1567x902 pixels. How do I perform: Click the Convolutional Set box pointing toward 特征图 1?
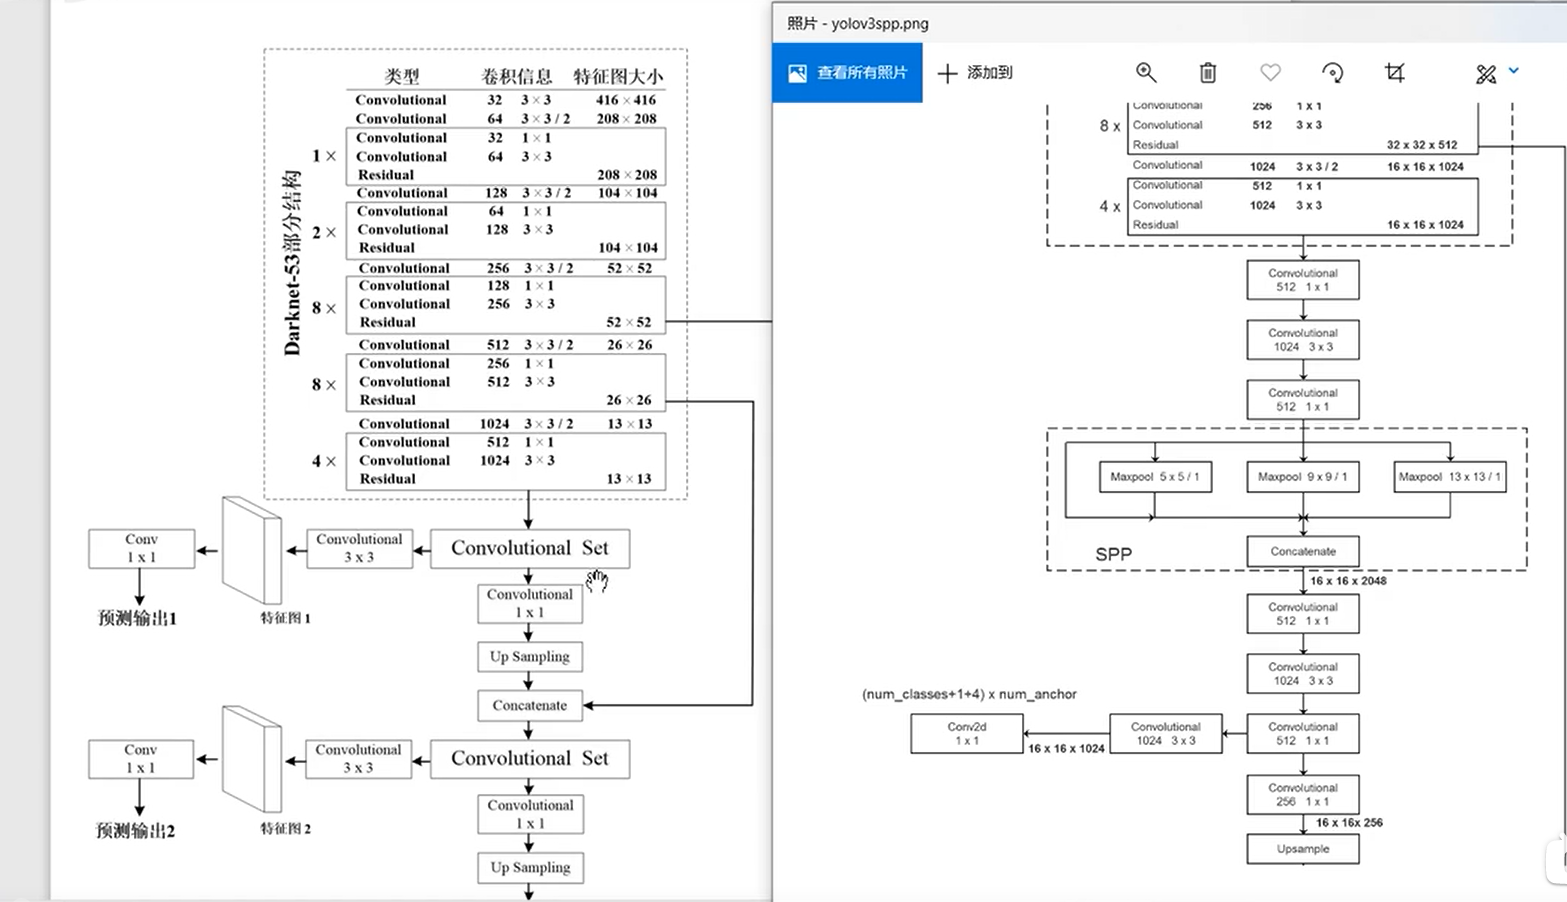[530, 549]
